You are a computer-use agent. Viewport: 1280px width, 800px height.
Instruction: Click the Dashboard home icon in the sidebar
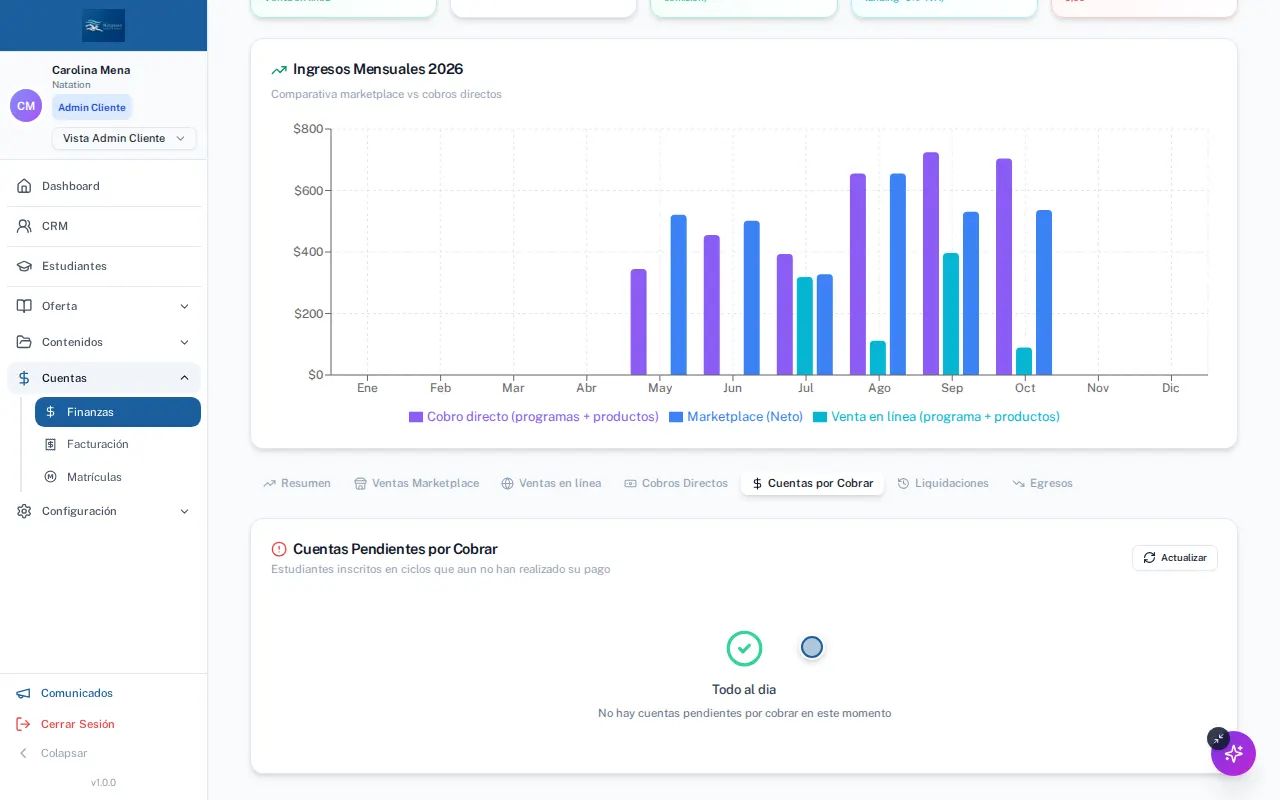pyautogui.click(x=24, y=186)
